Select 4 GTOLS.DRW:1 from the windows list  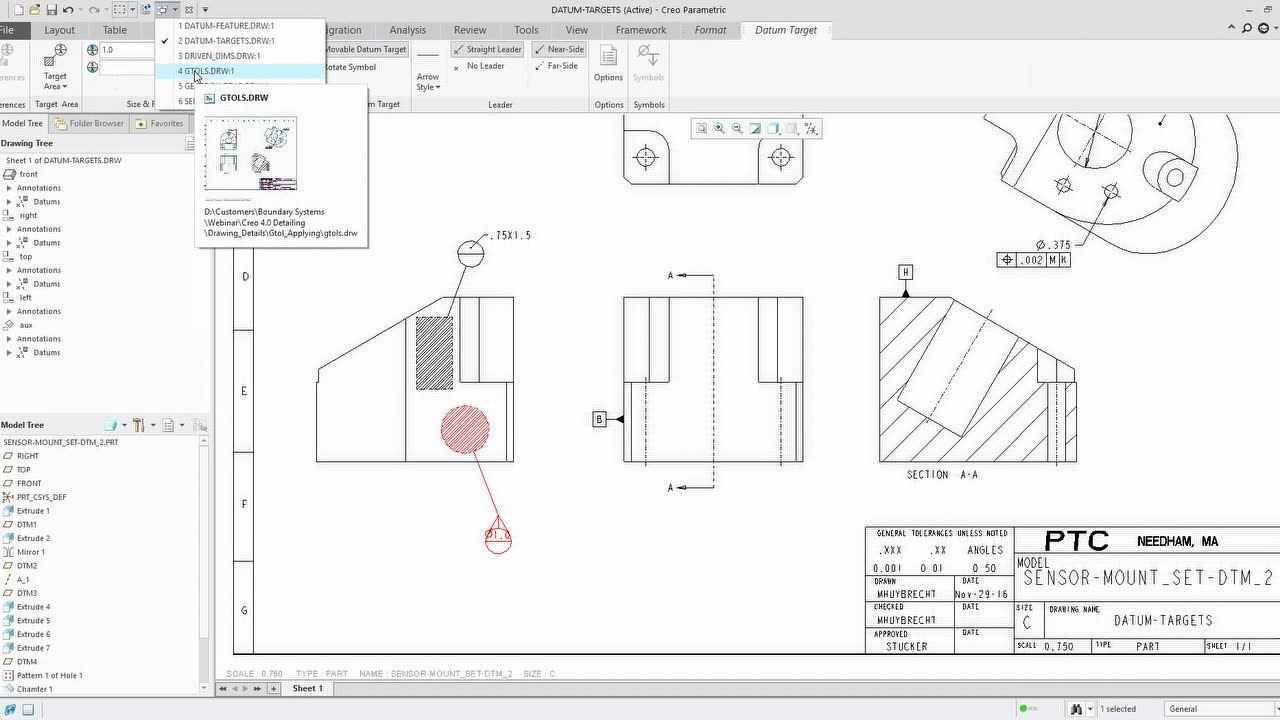(x=207, y=71)
